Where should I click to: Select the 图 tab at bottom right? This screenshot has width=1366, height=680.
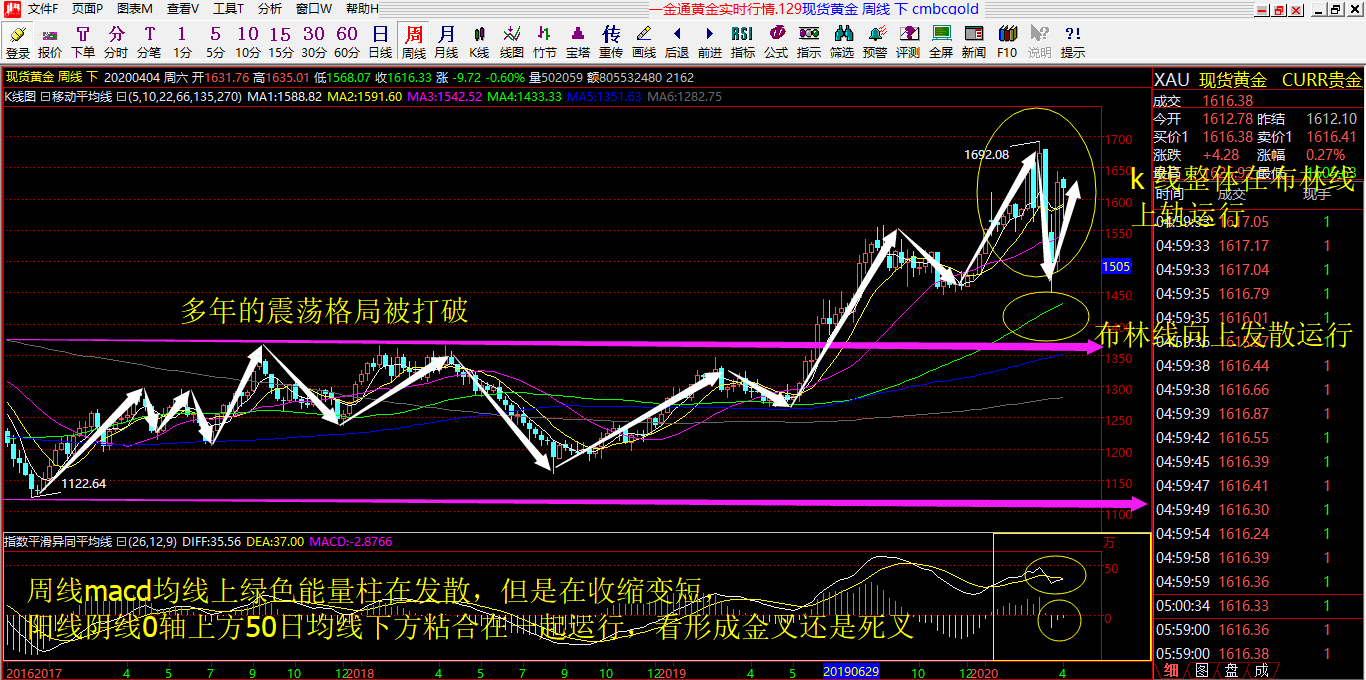[1201, 670]
